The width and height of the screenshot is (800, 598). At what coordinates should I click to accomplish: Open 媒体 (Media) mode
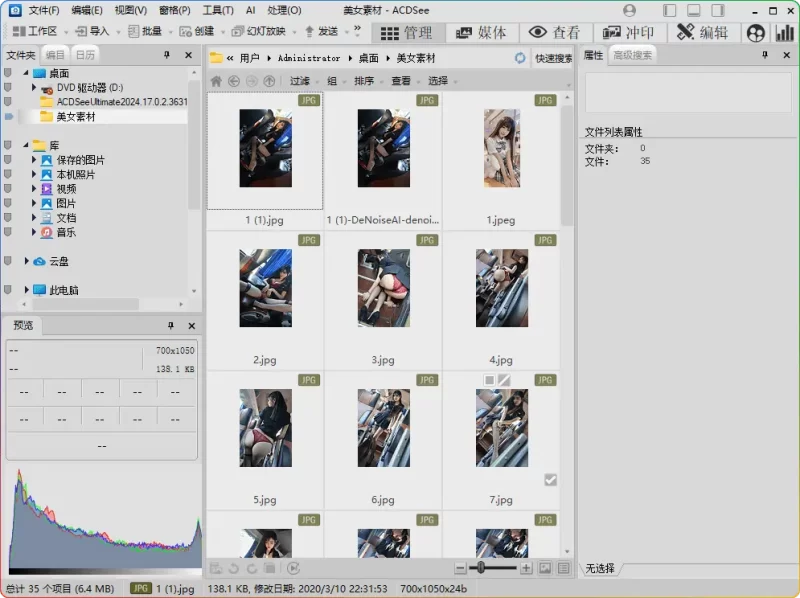point(486,32)
